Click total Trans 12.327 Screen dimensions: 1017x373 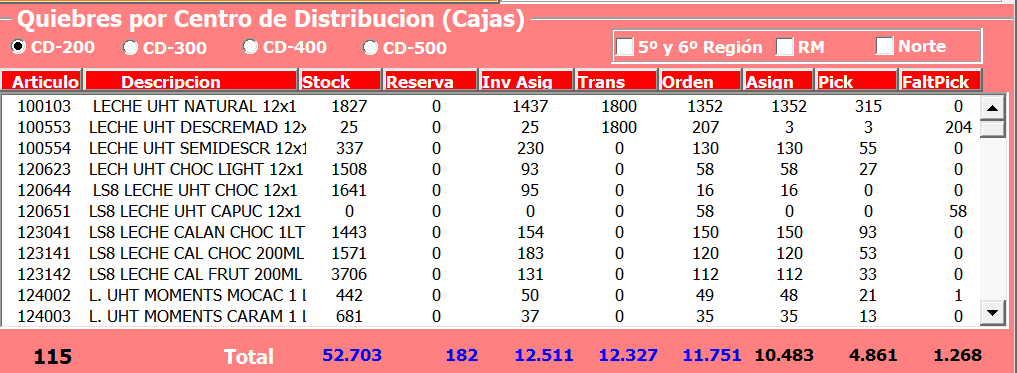[x=628, y=355]
